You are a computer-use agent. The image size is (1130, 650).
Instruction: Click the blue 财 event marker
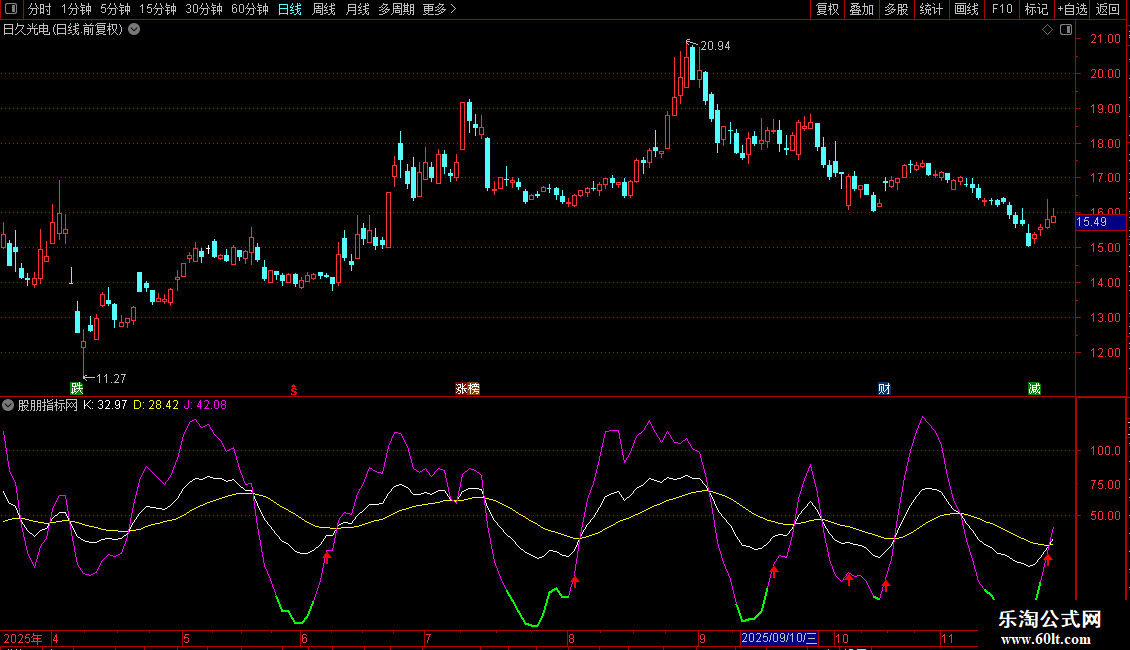884,388
